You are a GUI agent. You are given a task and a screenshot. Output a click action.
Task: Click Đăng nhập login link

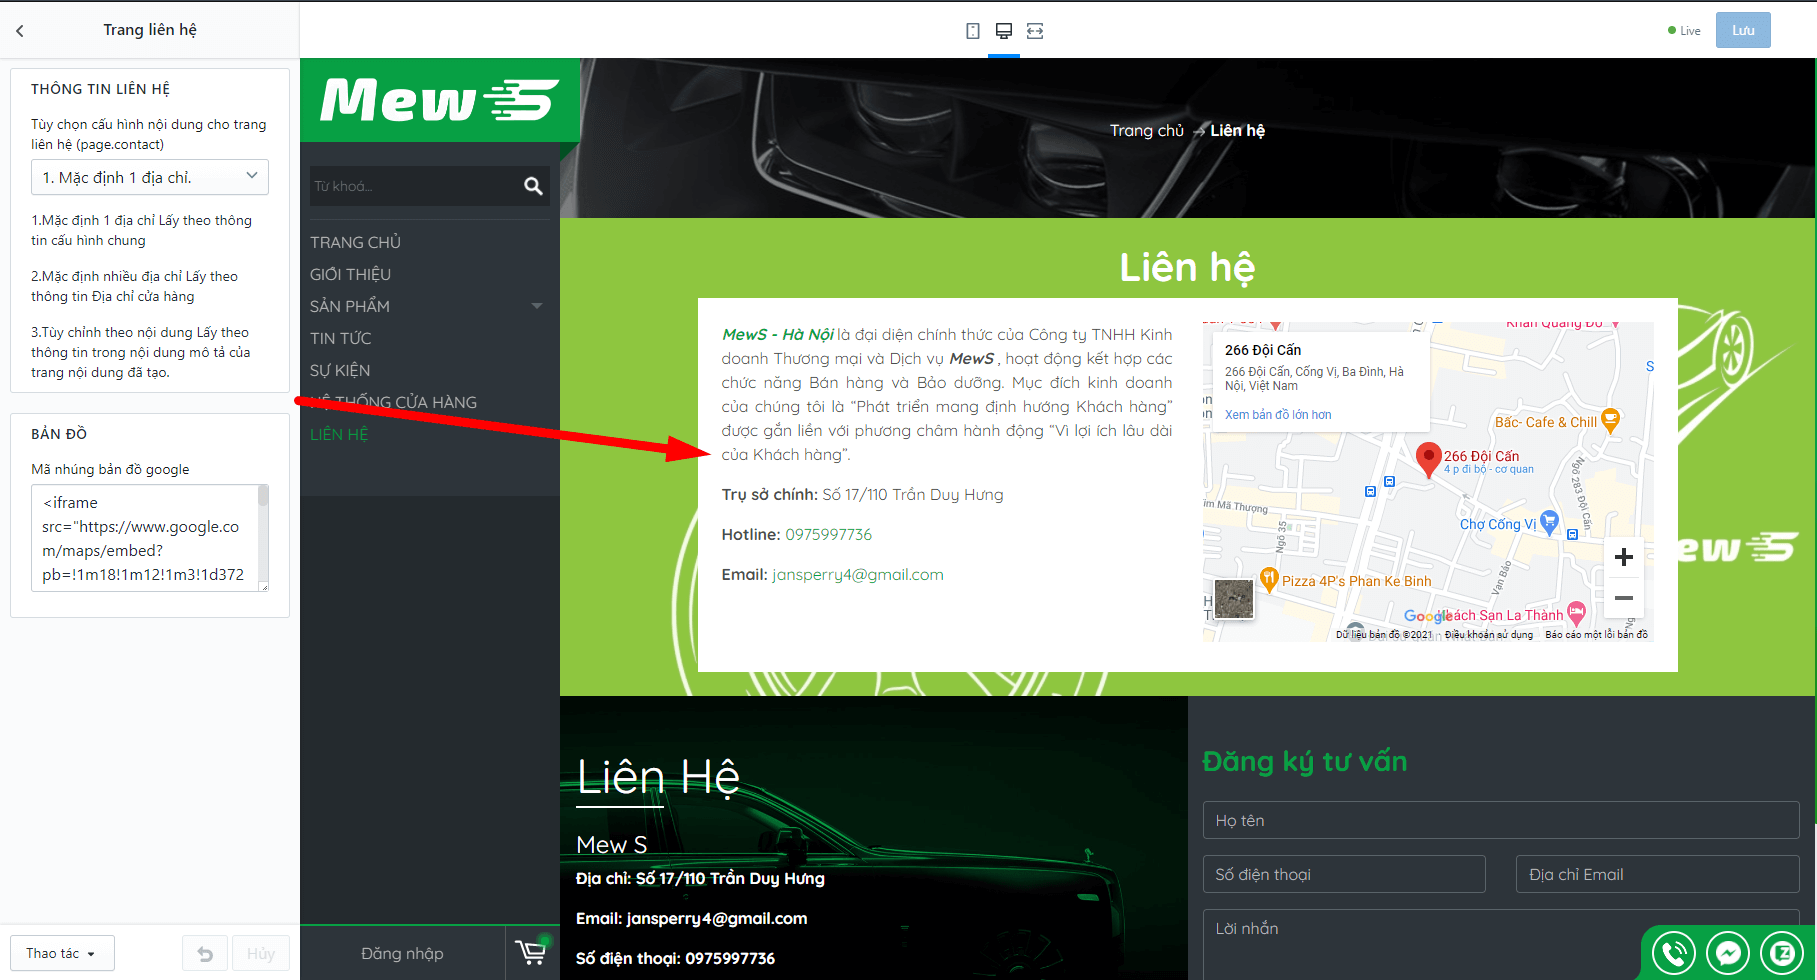402,953
